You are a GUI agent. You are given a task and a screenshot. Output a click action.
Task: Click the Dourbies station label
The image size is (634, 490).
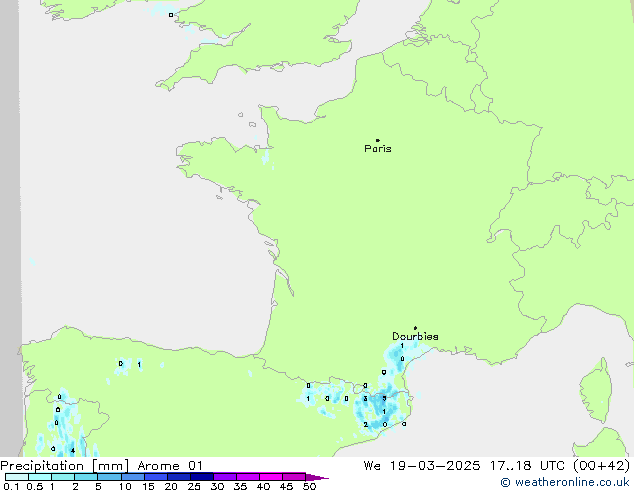[x=415, y=336]
